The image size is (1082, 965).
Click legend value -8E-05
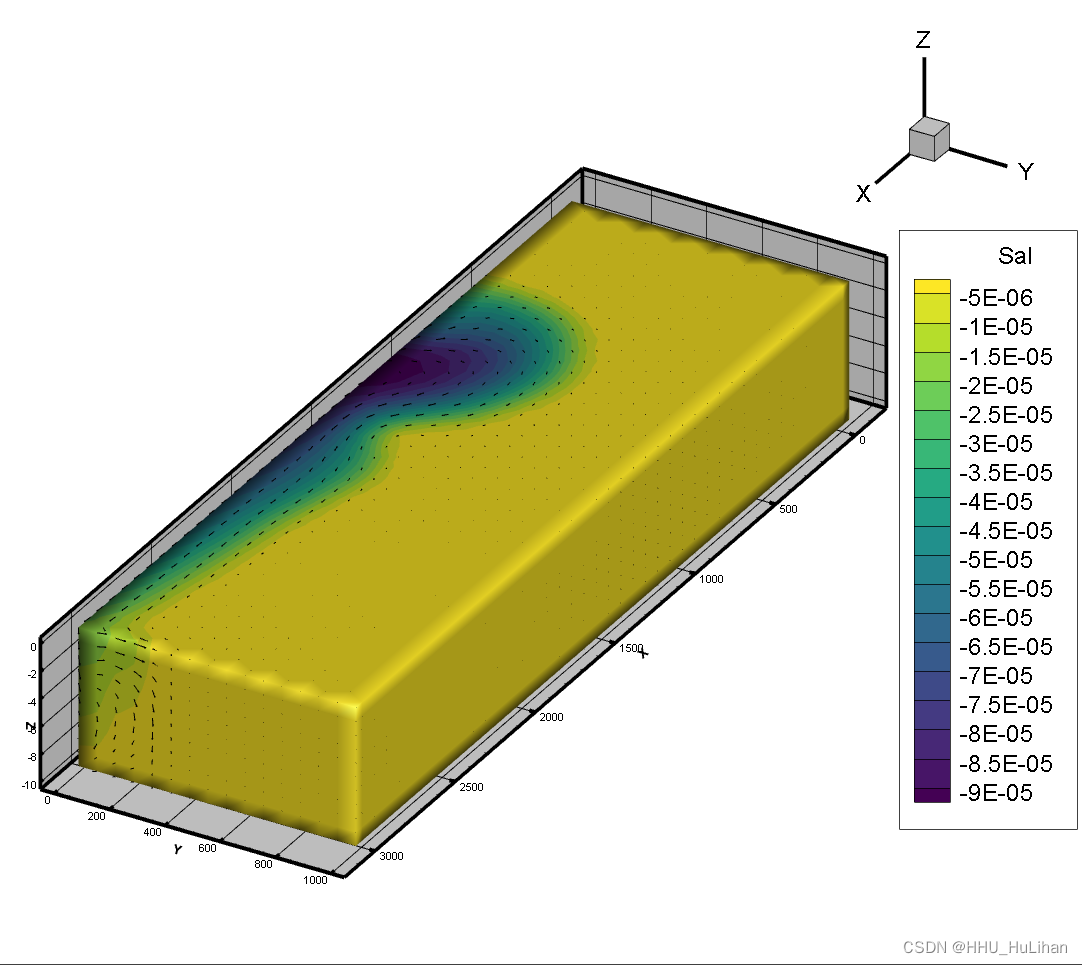[x=996, y=734]
